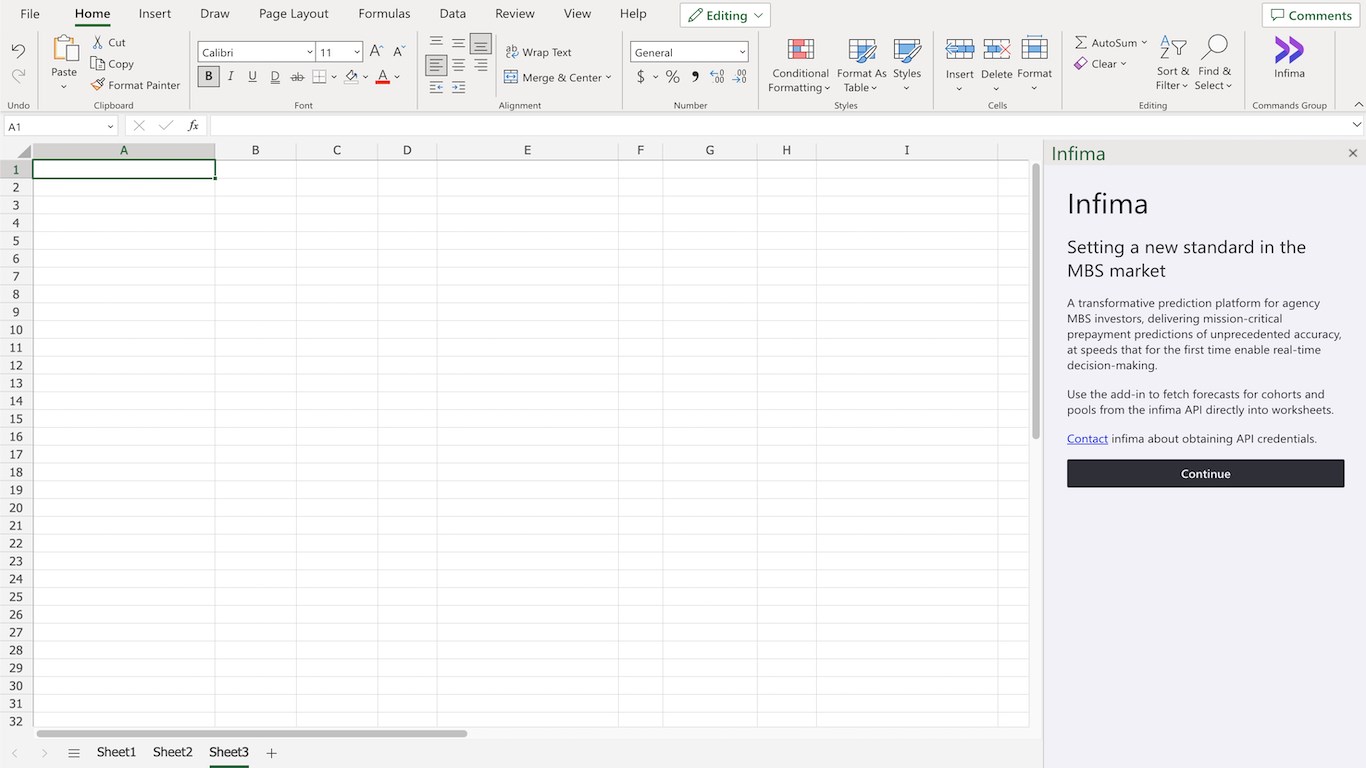Apply borders to the cell
The height and width of the screenshot is (768, 1366).
click(x=319, y=77)
